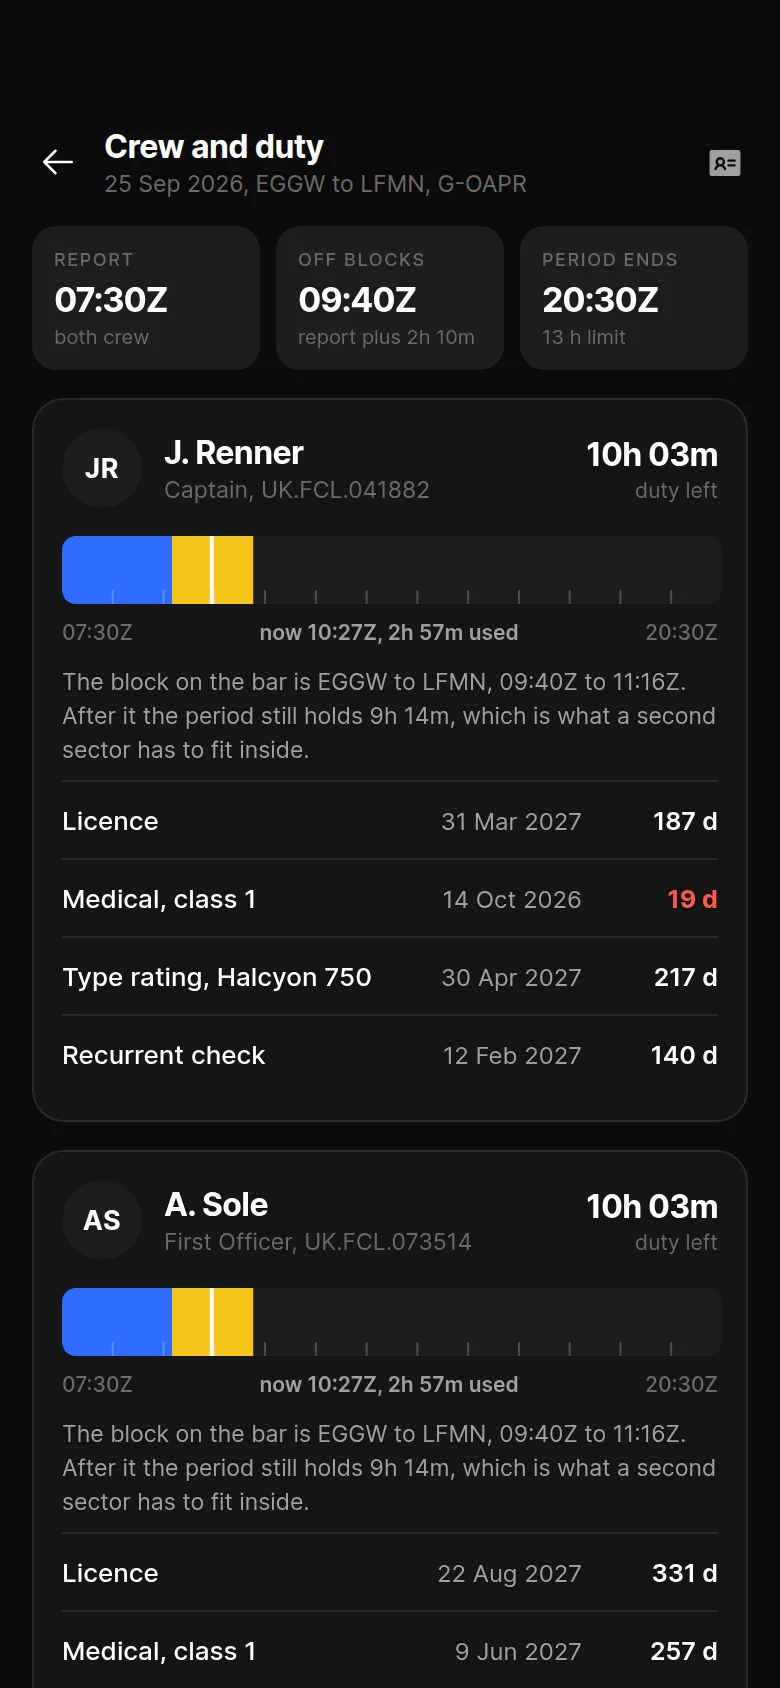Tap the red 19 d medical warning
Image resolution: width=780 pixels, height=1688 pixels.
pos(692,899)
